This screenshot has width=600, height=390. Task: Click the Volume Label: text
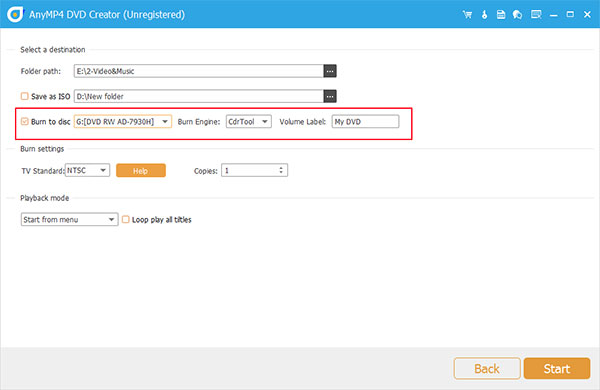(302, 122)
